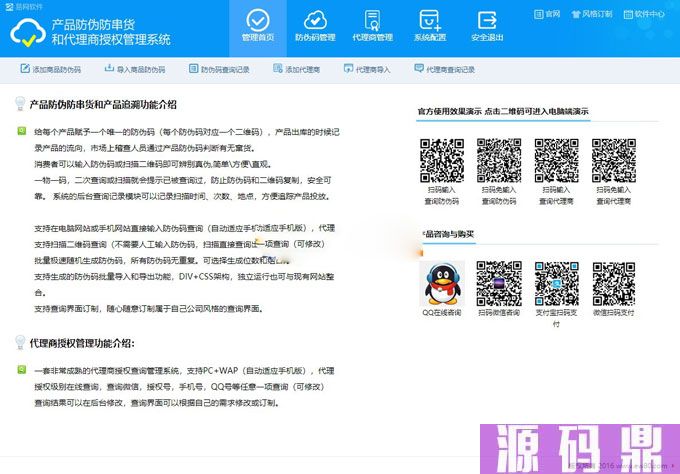Click 支付宝扫码支付 QR code

point(556,284)
